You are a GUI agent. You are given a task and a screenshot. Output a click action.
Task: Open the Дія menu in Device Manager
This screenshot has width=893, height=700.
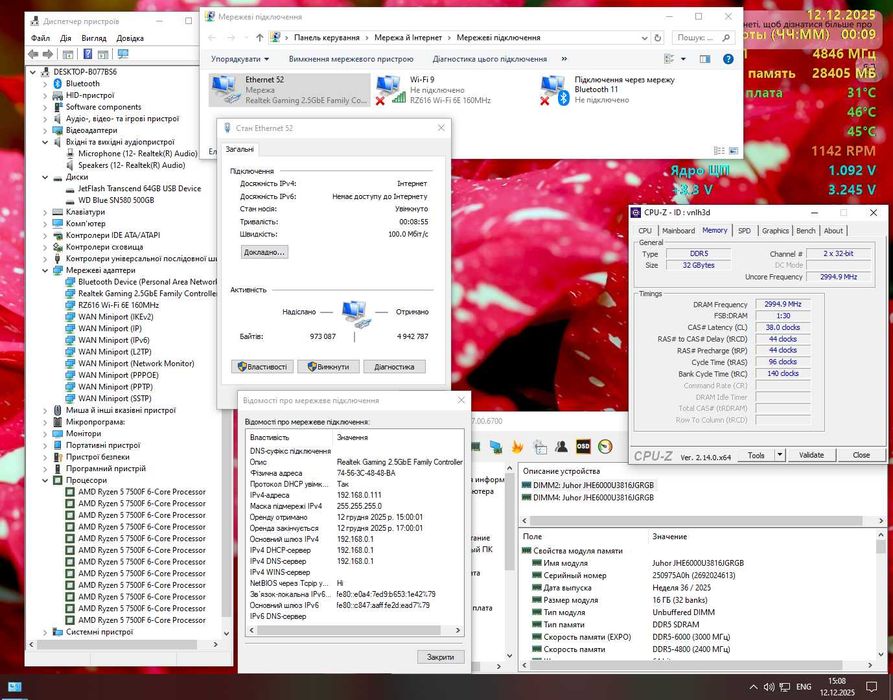(x=65, y=38)
